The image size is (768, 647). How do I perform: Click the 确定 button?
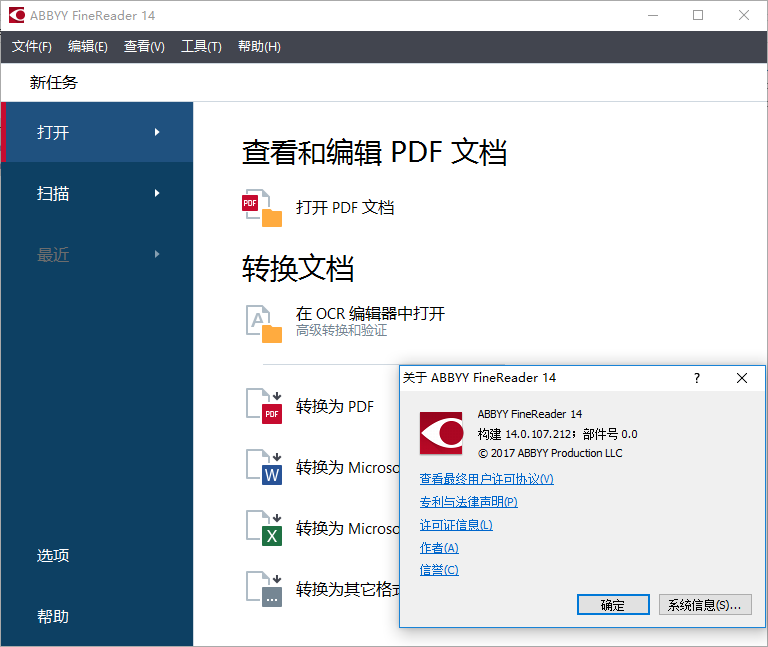click(x=613, y=605)
